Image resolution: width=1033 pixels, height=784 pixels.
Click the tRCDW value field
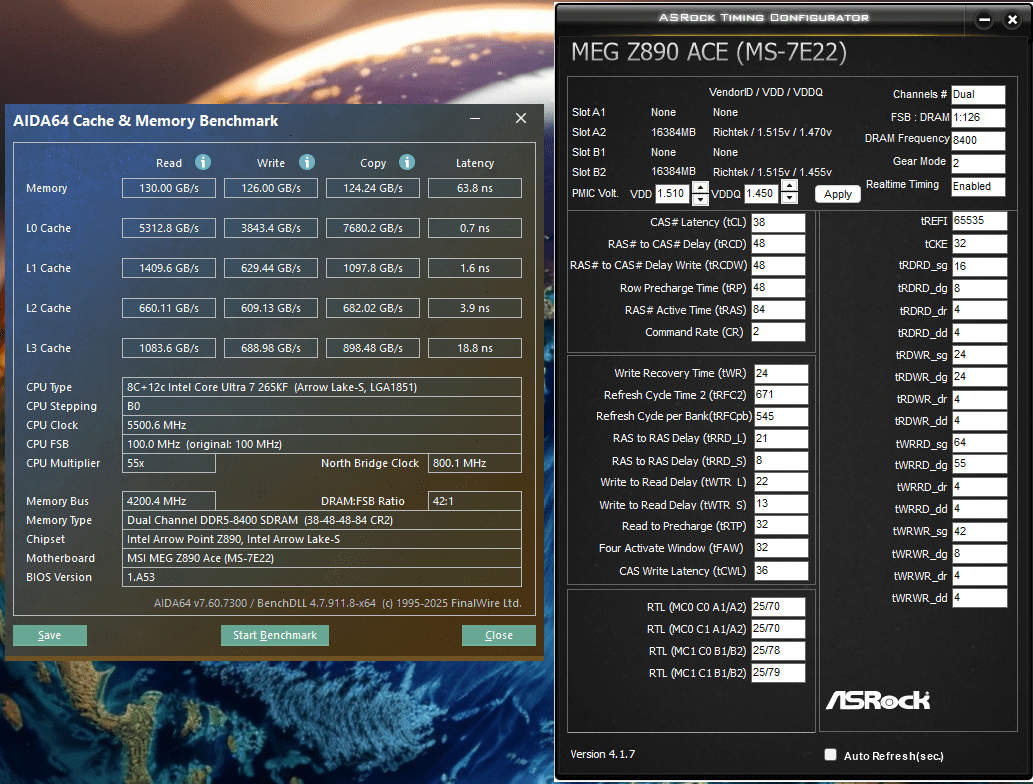click(777, 266)
